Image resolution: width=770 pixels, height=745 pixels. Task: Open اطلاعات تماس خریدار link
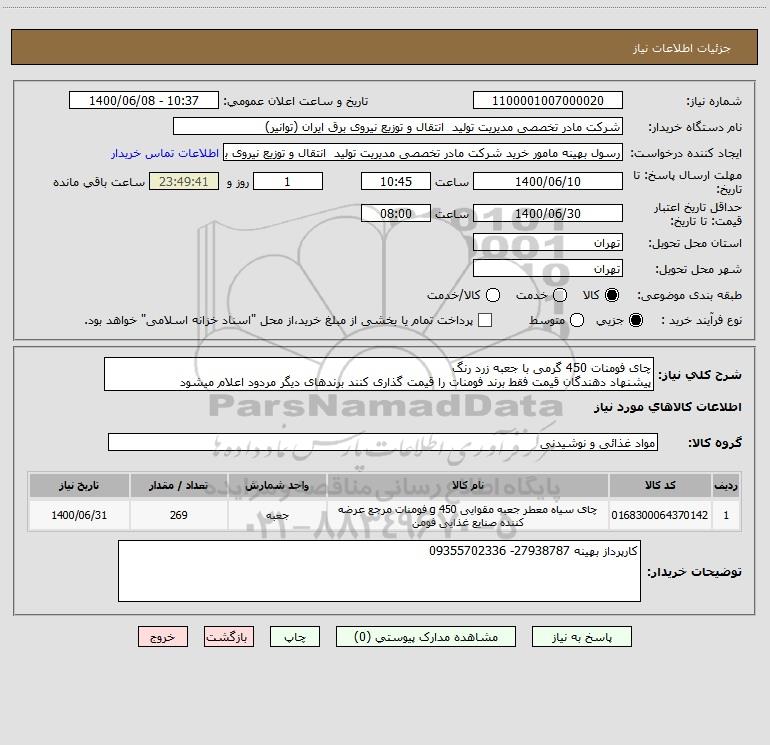[x=165, y=153]
